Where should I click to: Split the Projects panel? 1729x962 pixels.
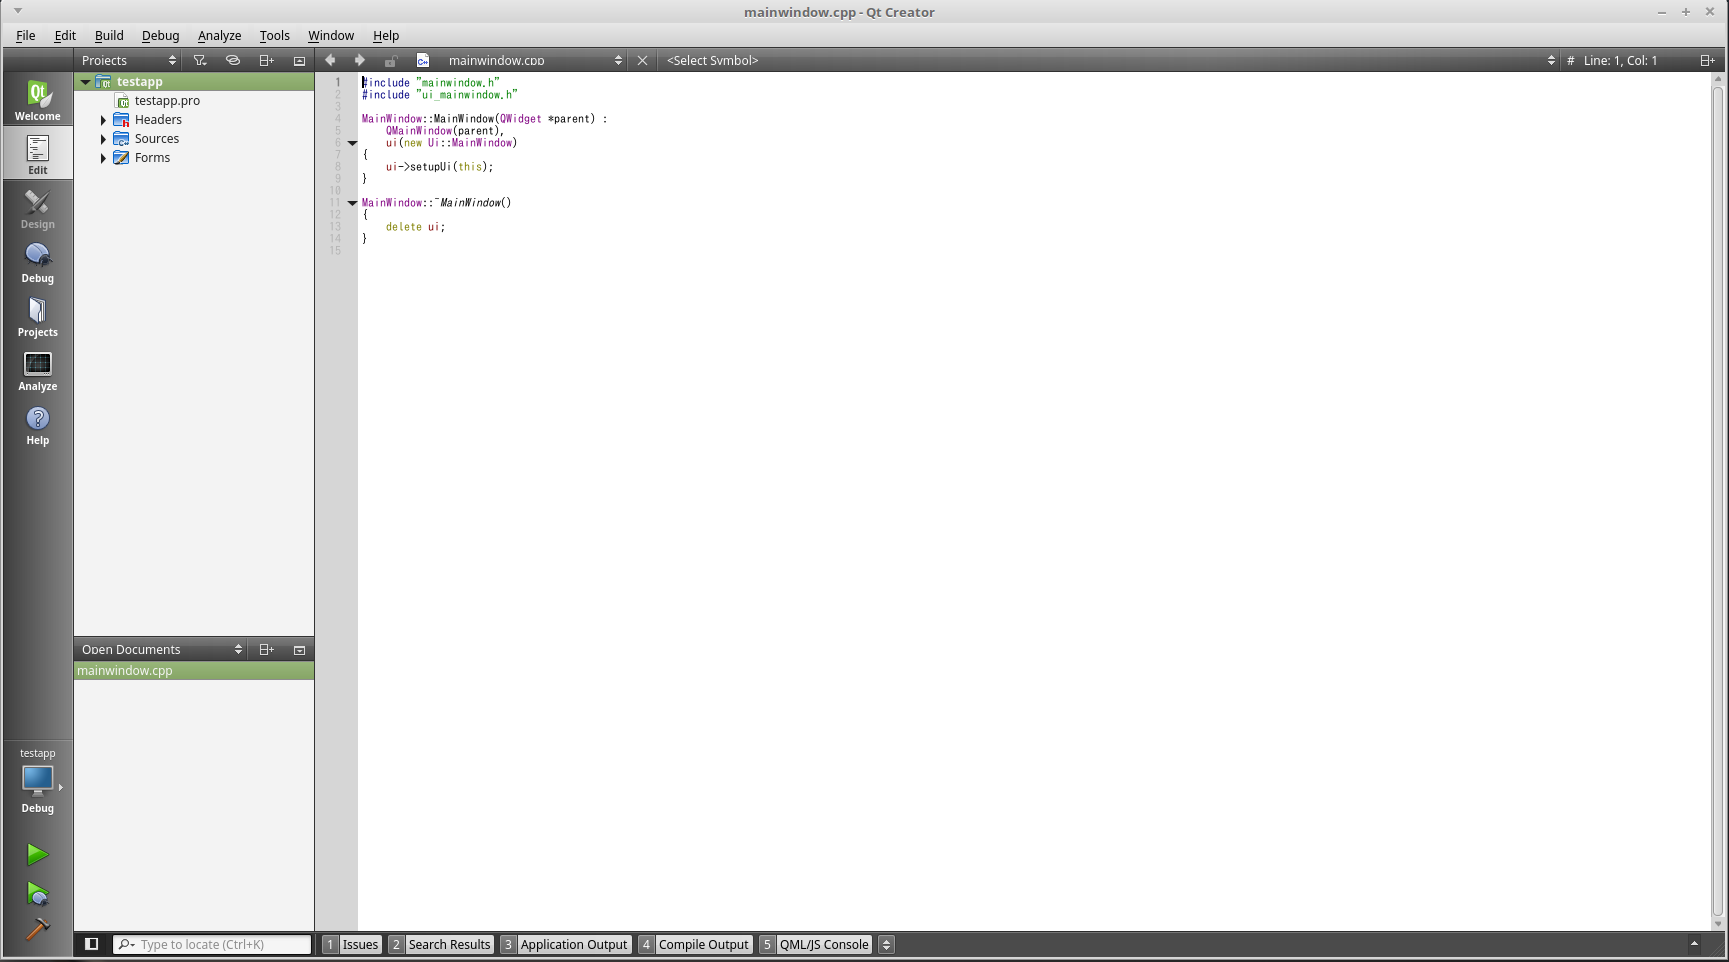pos(266,60)
